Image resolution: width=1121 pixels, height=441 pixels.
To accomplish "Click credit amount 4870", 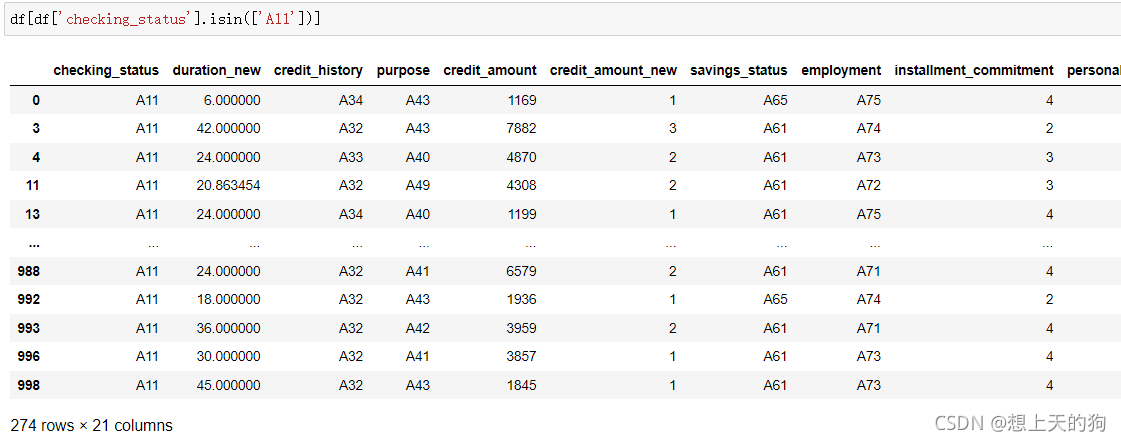I will point(521,157).
